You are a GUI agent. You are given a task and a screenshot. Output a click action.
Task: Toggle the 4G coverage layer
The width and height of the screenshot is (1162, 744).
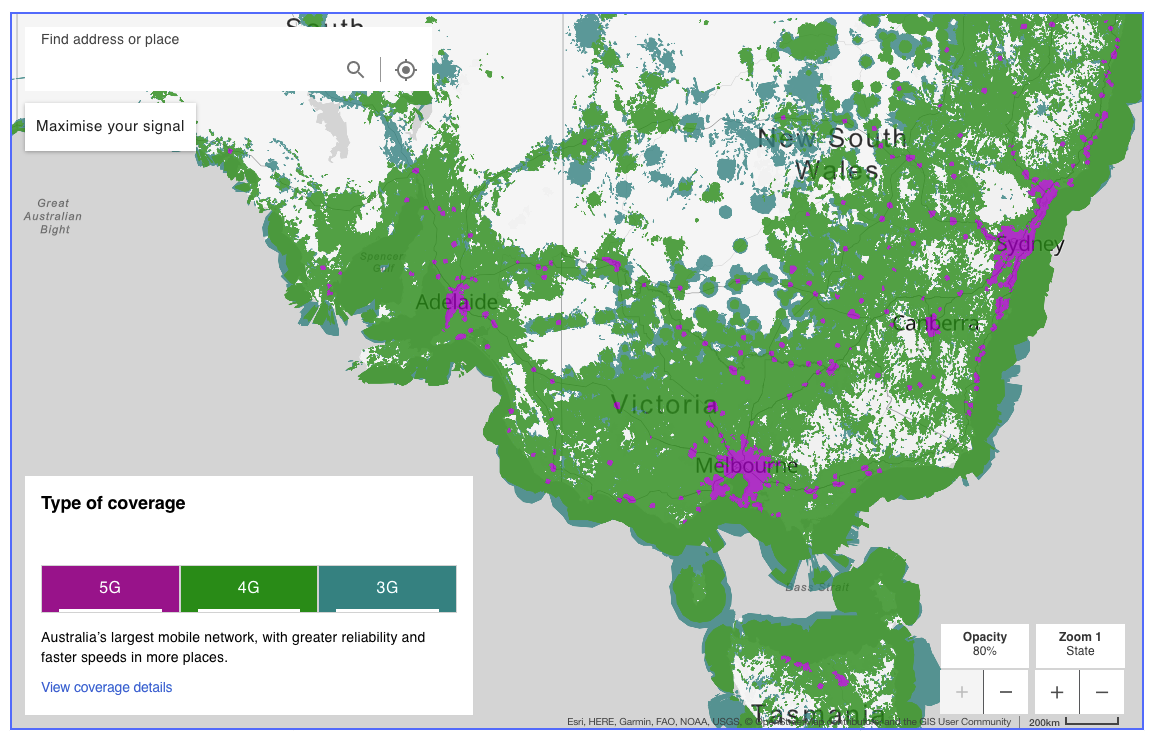click(x=249, y=588)
